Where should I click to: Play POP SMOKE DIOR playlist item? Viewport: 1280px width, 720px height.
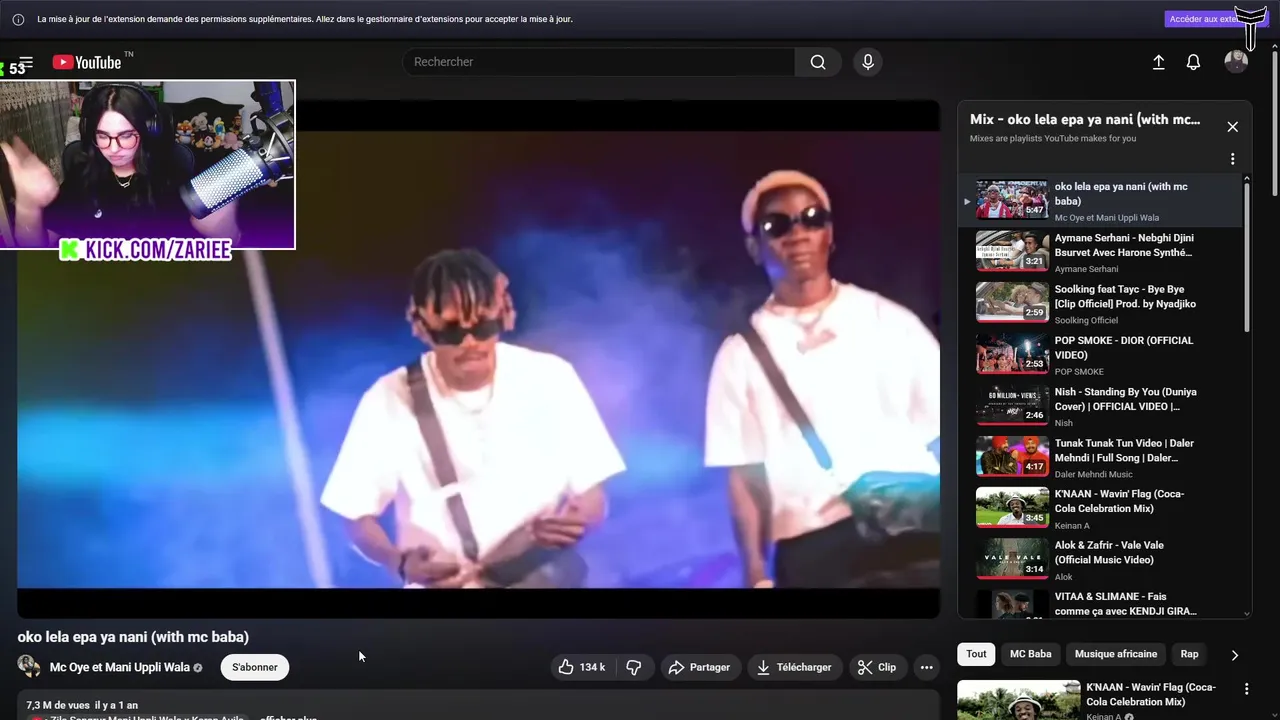pyautogui.click(x=1100, y=354)
